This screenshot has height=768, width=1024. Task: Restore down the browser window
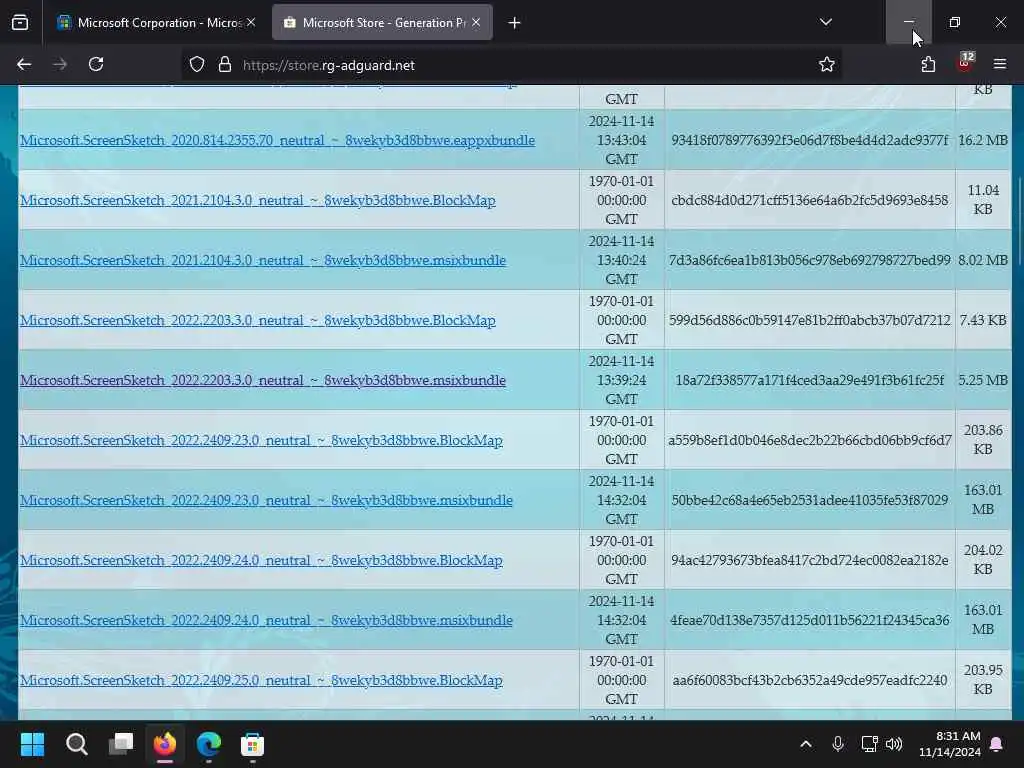(954, 22)
